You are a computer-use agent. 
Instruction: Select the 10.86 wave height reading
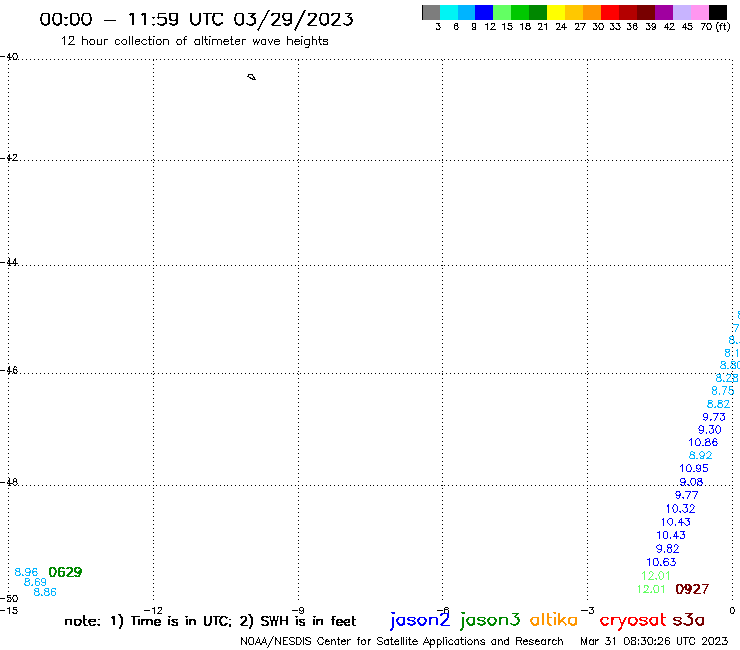click(703, 442)
